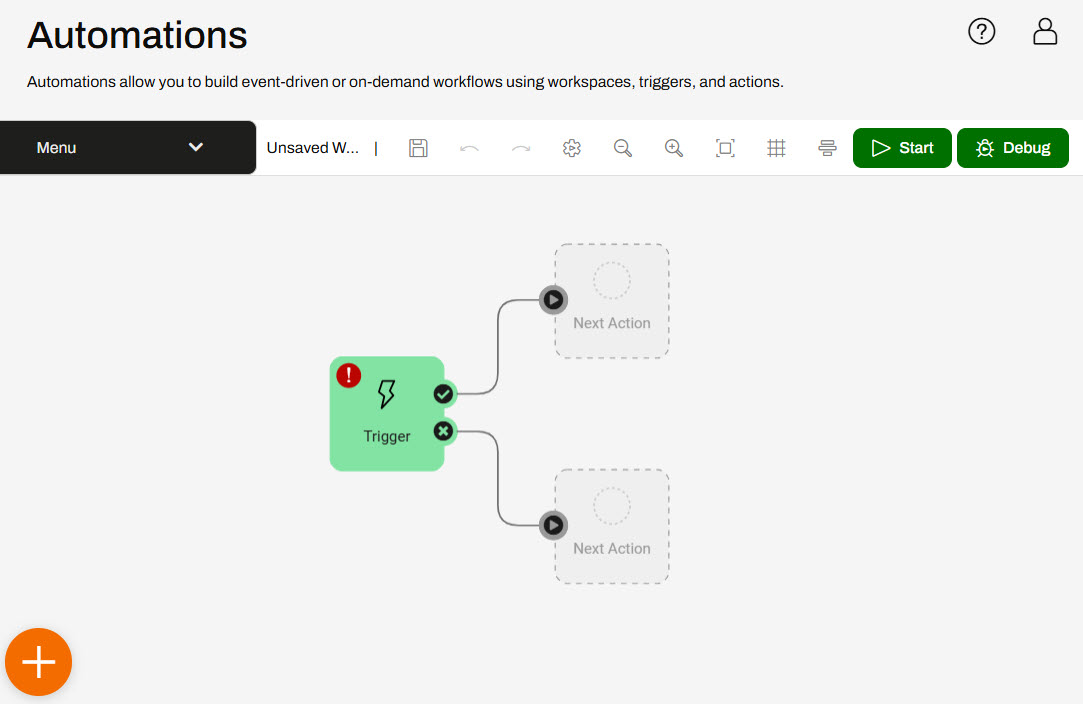Click the red error badge on Trigger
This screenshot has height=704, width=1083.
pos(348,375)
